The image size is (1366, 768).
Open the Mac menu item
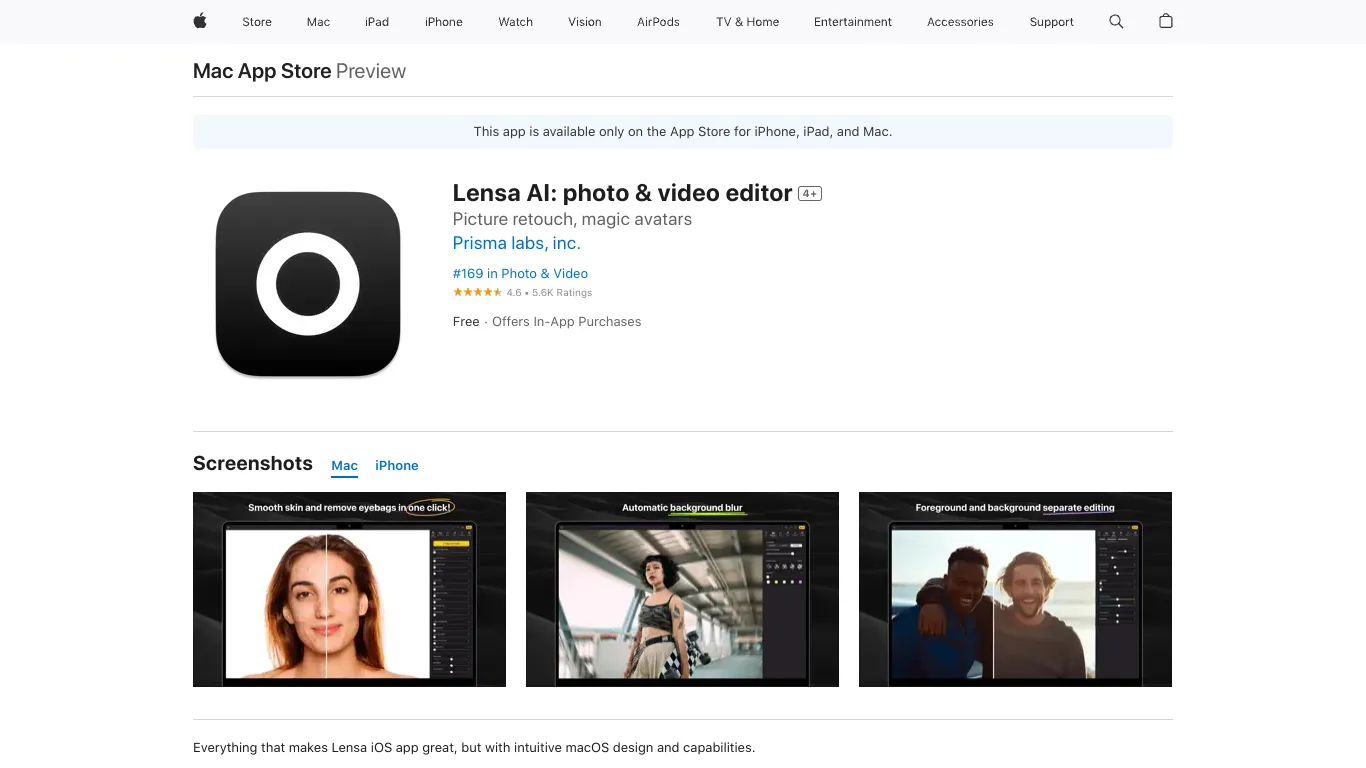(318, 22)
